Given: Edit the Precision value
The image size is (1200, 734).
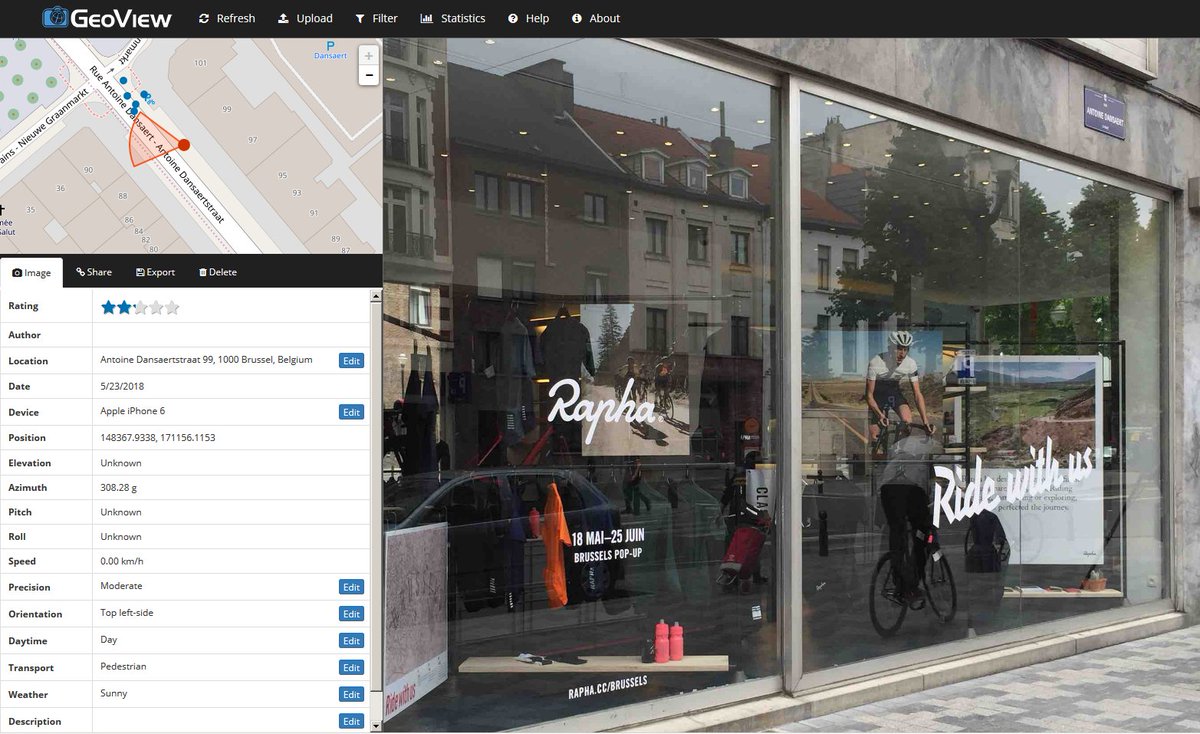Looking at the screenshot, I should (x=351, y=587).
